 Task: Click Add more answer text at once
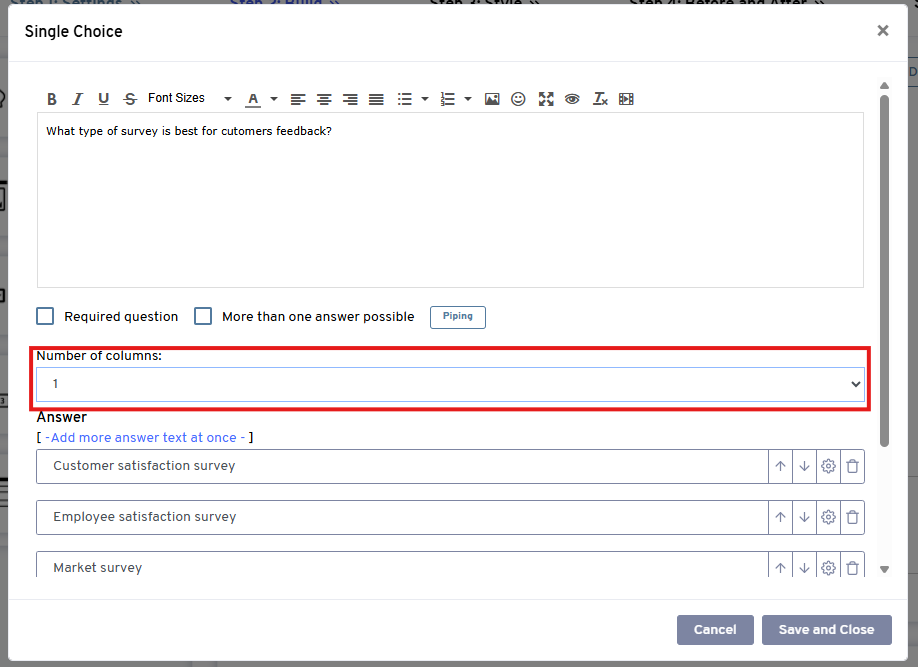[144, 438]
